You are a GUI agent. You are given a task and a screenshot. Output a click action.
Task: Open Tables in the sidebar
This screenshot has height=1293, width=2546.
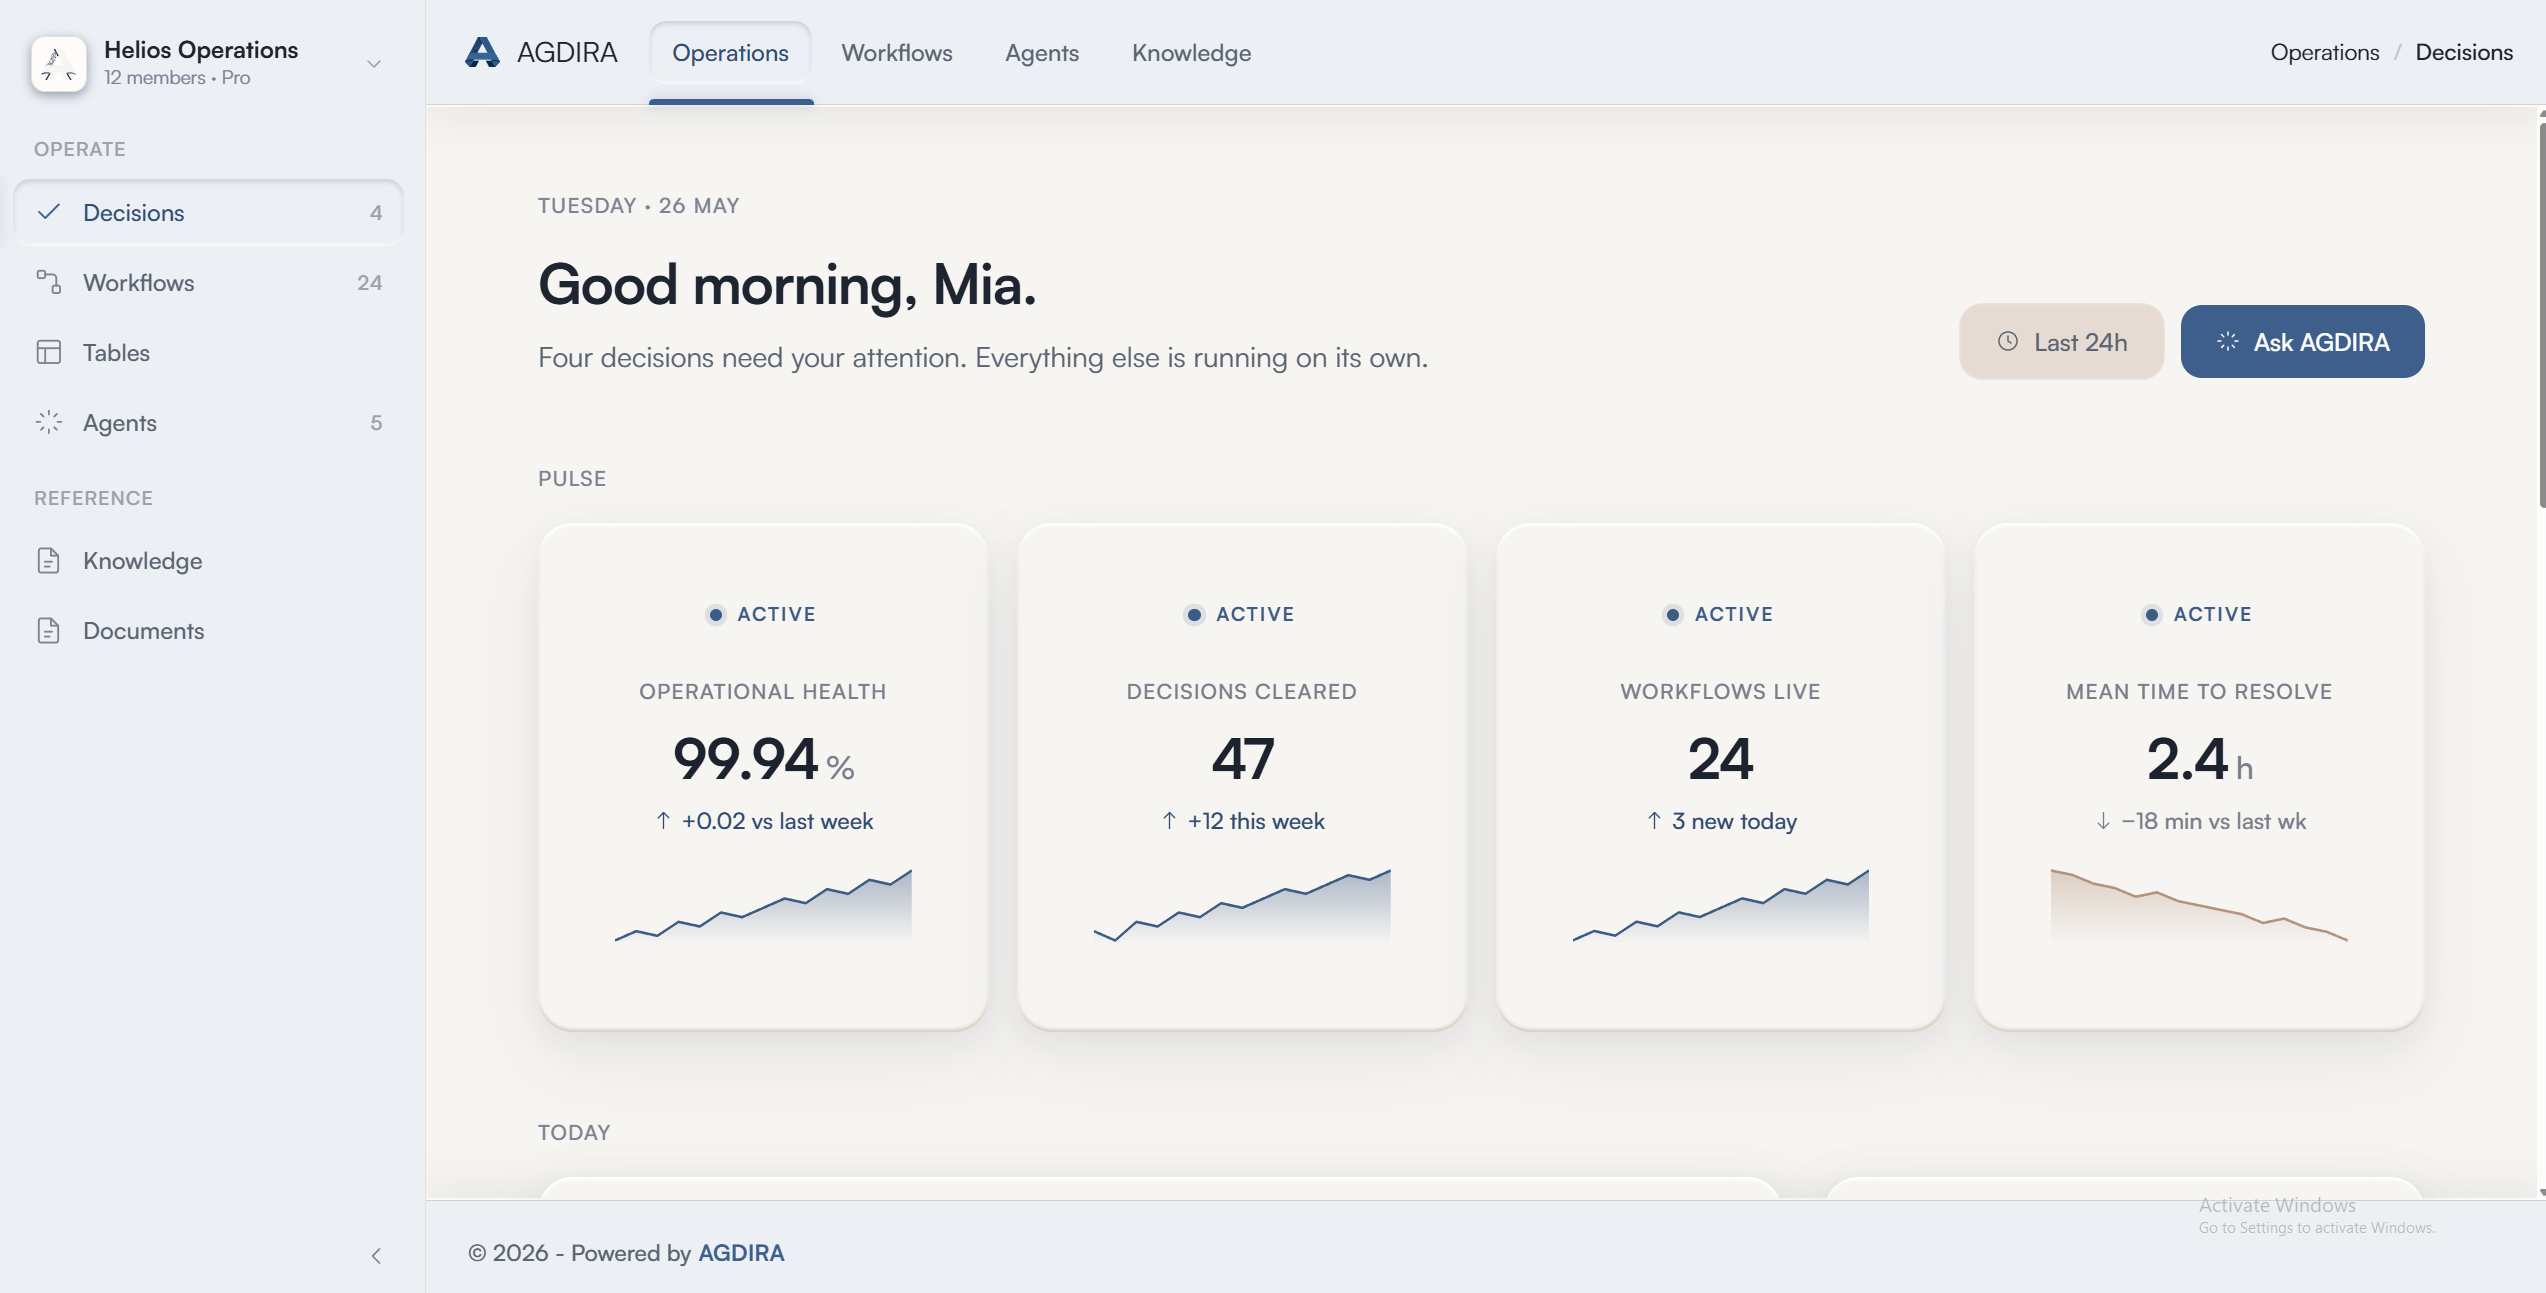point(209,352)
